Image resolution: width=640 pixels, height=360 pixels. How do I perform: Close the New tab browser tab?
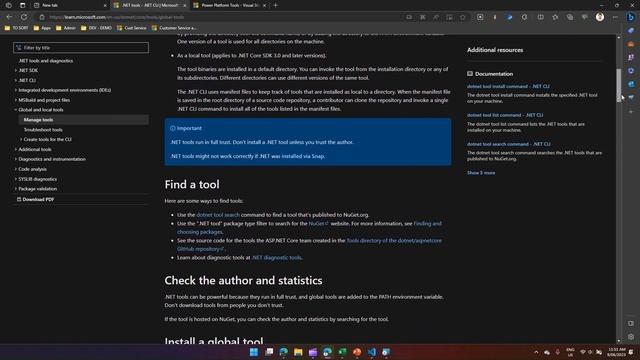(105, 5)
